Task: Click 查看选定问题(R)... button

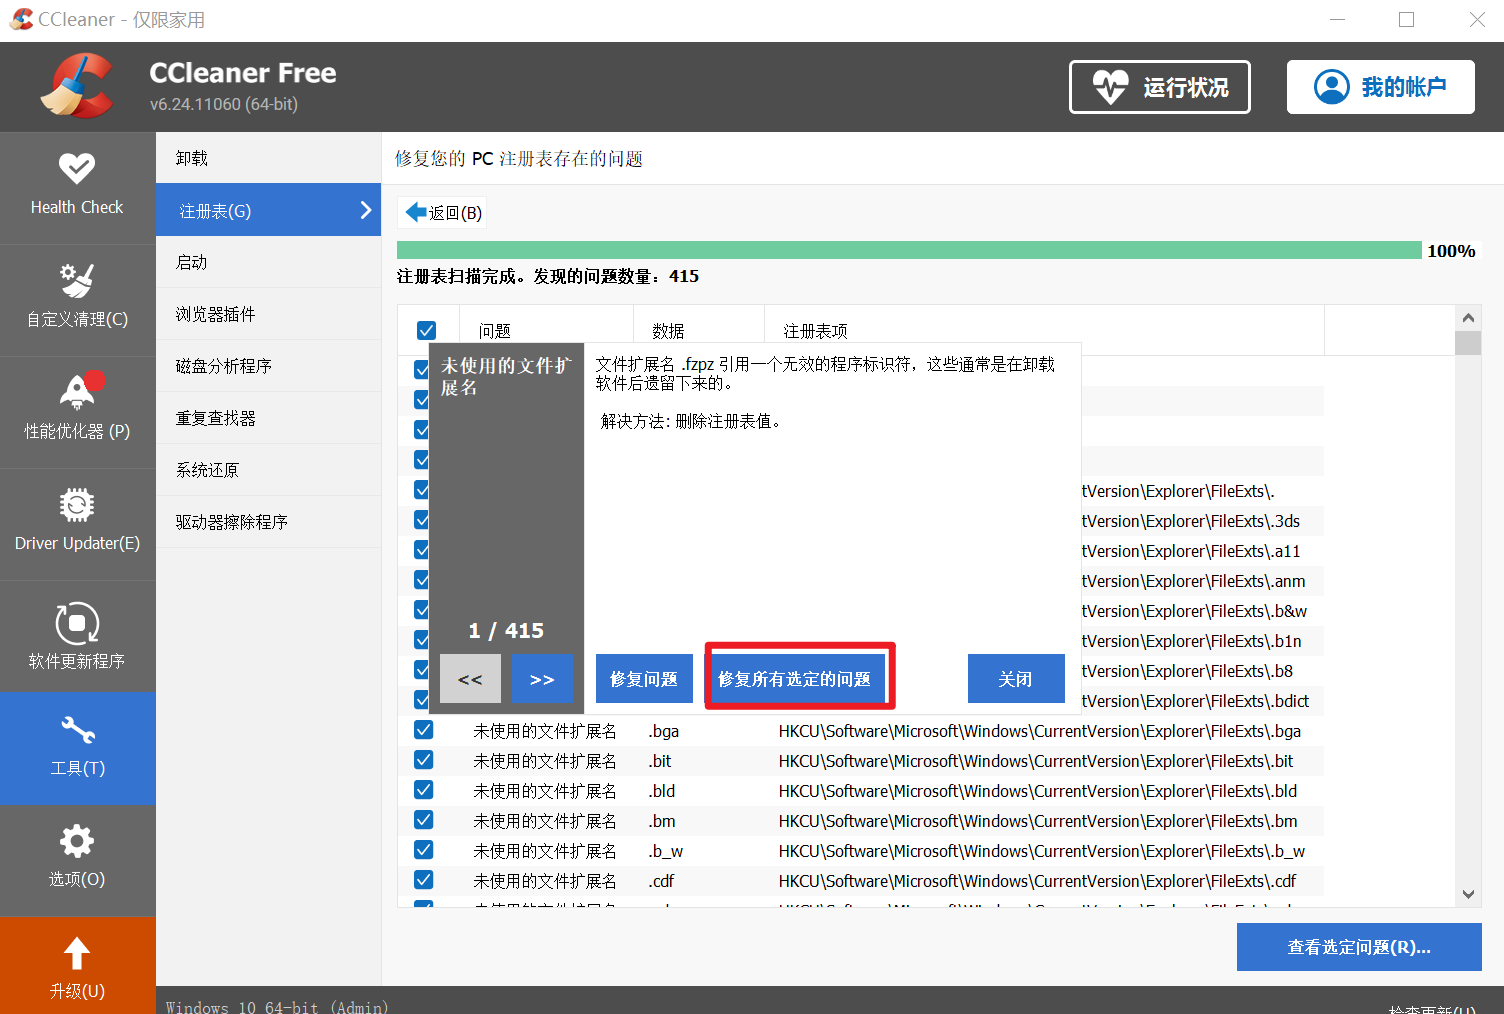Action: (x=1359, y=947)
